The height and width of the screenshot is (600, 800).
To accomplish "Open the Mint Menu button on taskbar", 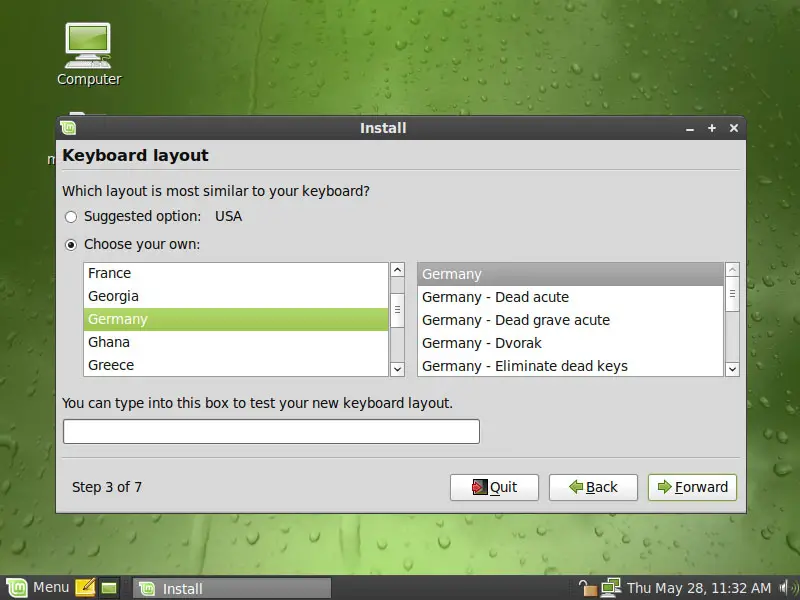I will 37,588.
